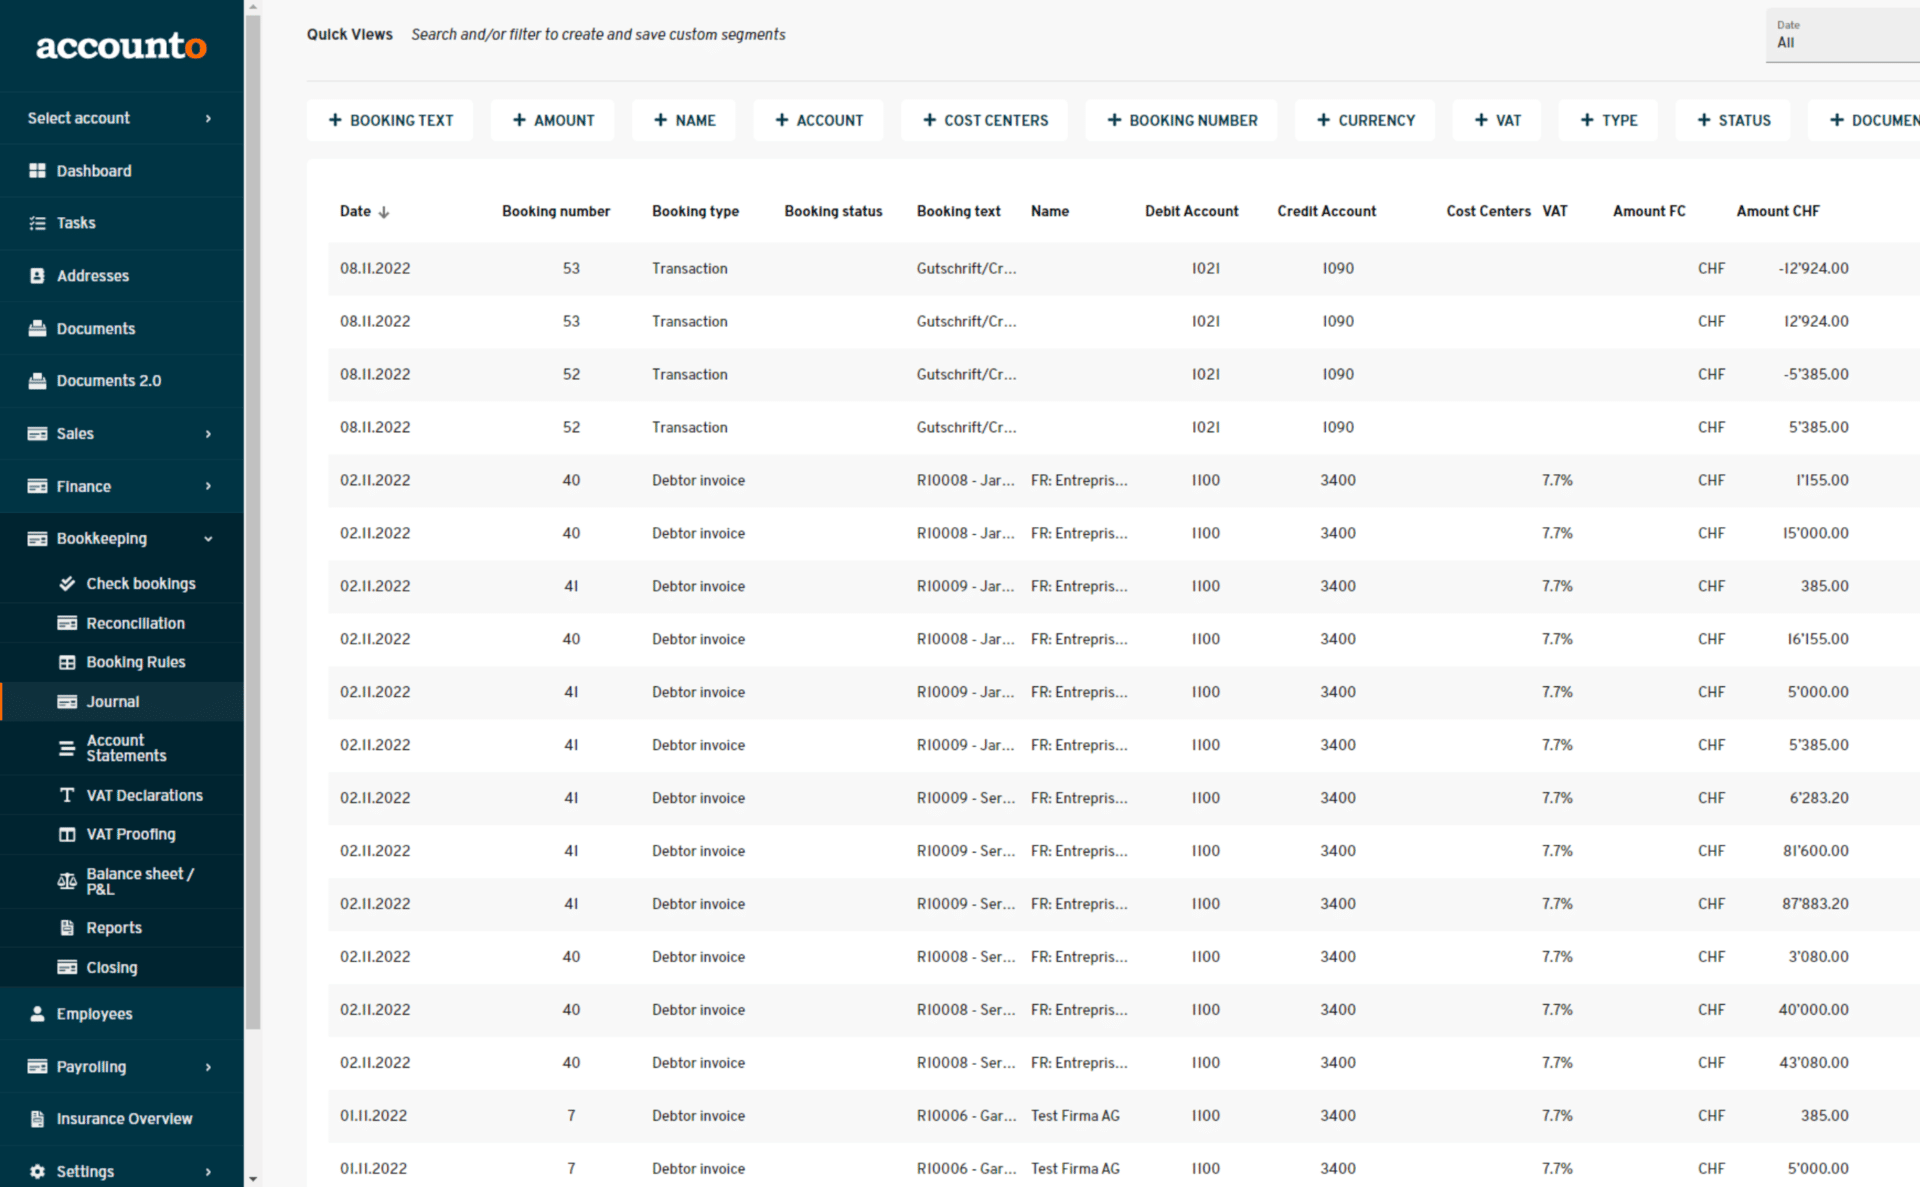The width and height of the screenshot is (1920, 1187).
Task: Collapse the Bookkeeping section chevron
Action: tap(208, 539)
